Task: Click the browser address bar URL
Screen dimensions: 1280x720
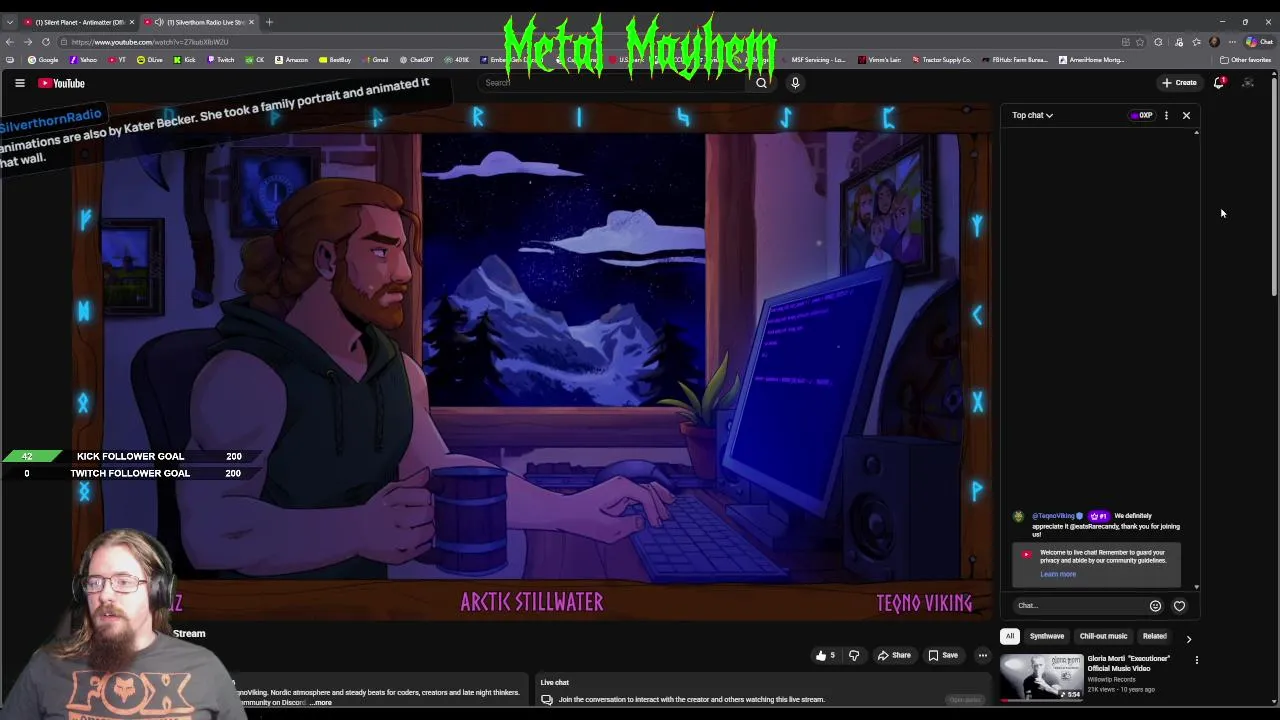Action: pos(150,42)
